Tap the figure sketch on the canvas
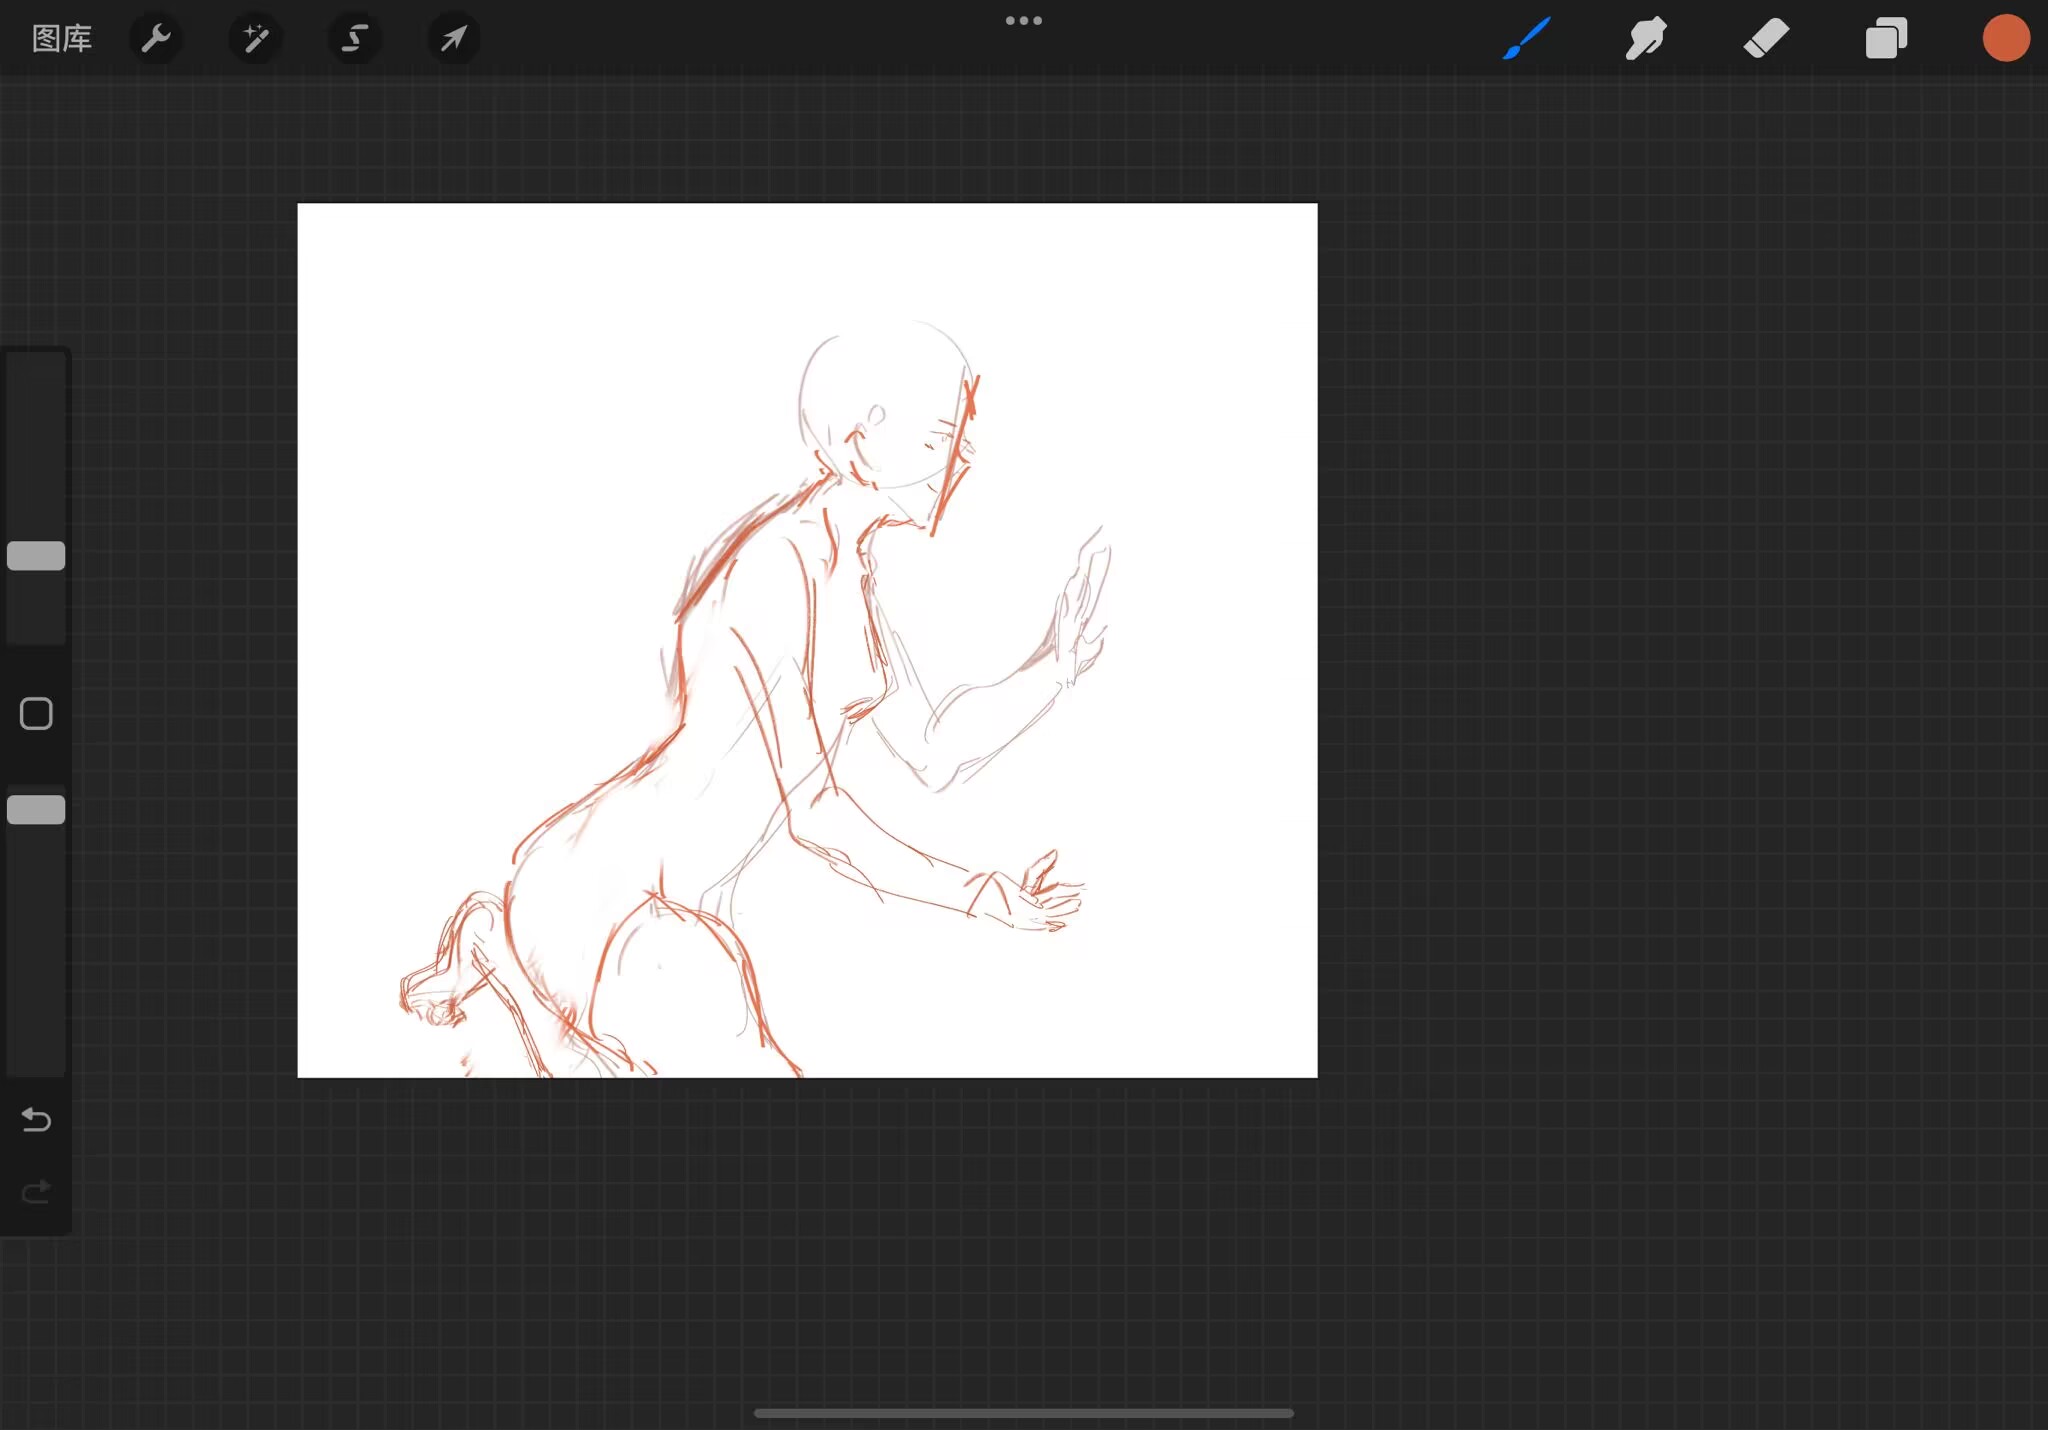This screenshot has width=2048, height=1430. (760, 700)
